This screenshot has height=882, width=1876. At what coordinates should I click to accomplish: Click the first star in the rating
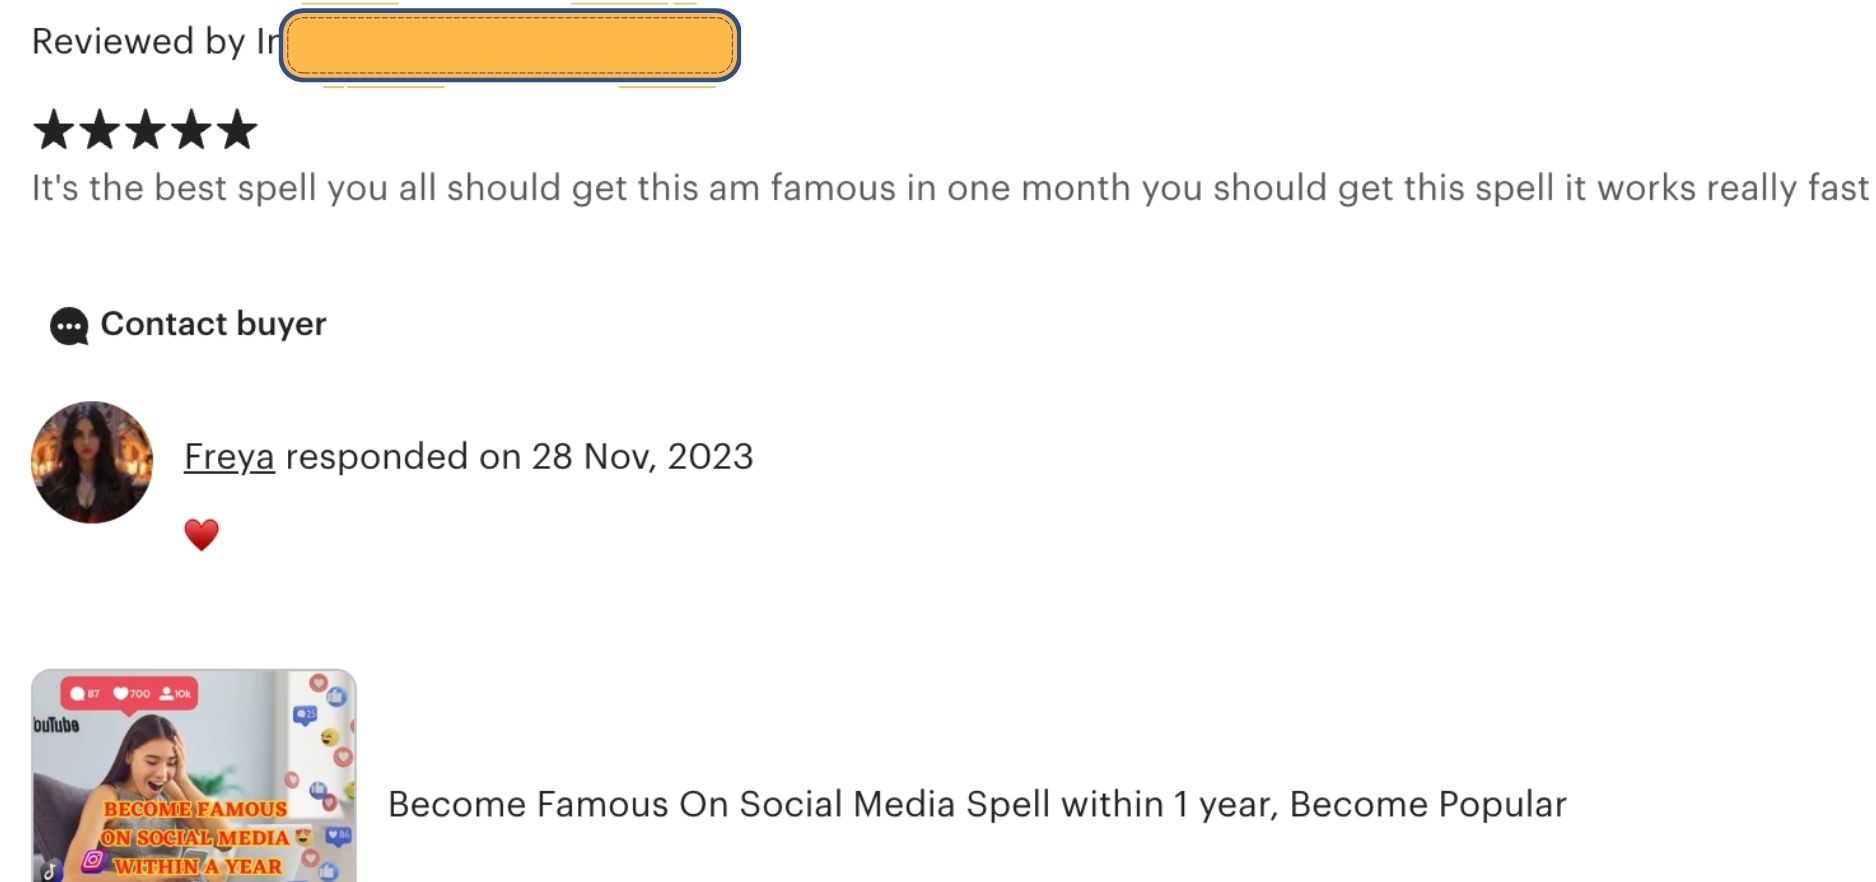pyautogui.click(x=53, y=130)
